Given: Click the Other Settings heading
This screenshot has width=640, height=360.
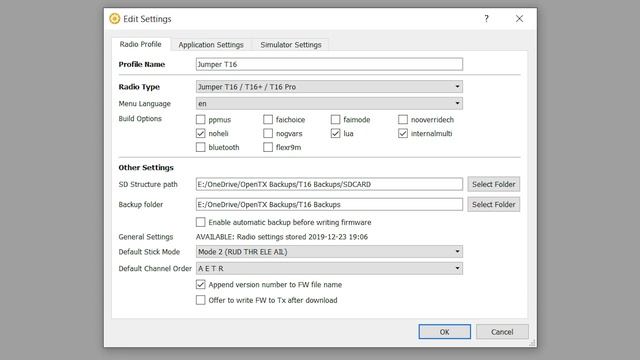Looking at the screenshot, I should [146, 168].
